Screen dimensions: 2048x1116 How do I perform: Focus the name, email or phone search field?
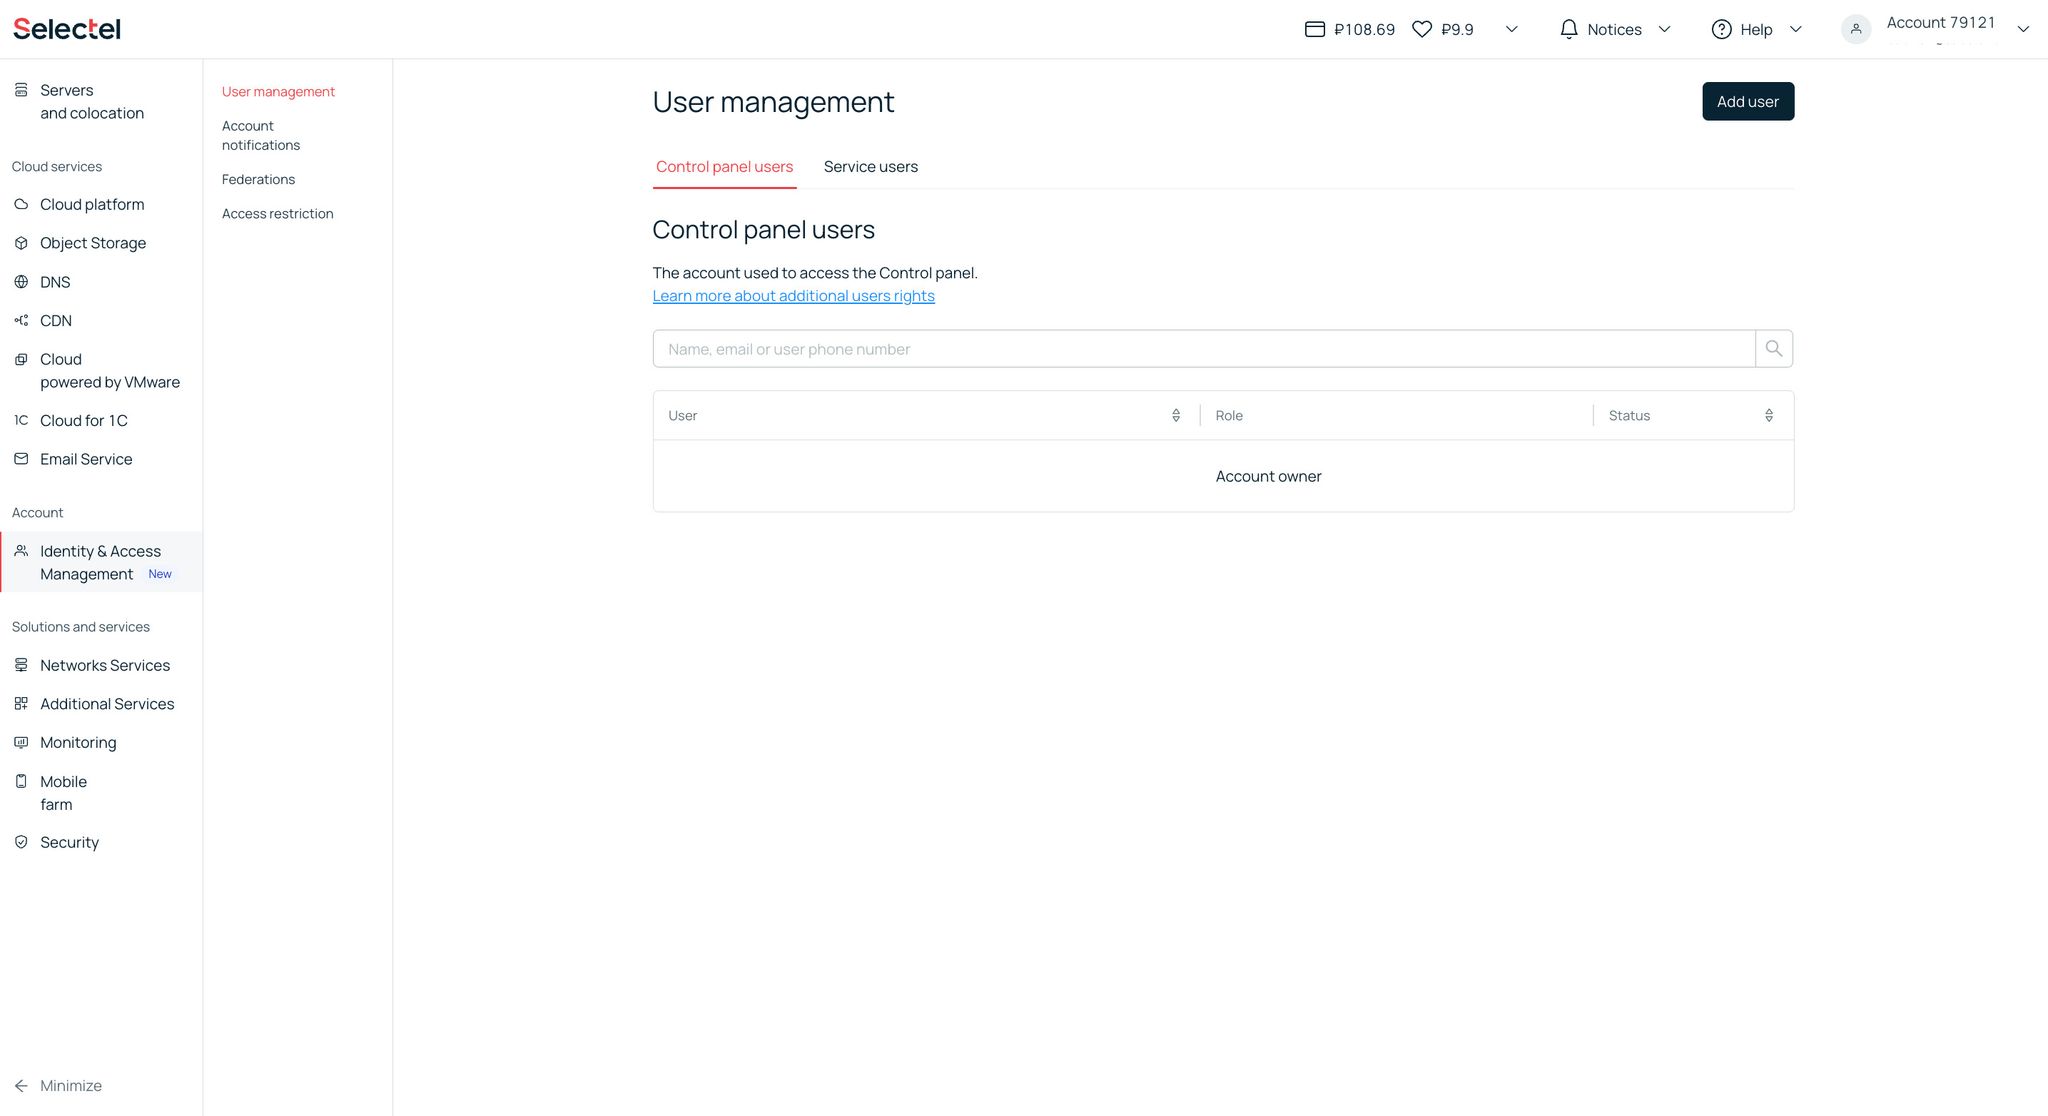pyautogui.click(x=1203, y=349)
